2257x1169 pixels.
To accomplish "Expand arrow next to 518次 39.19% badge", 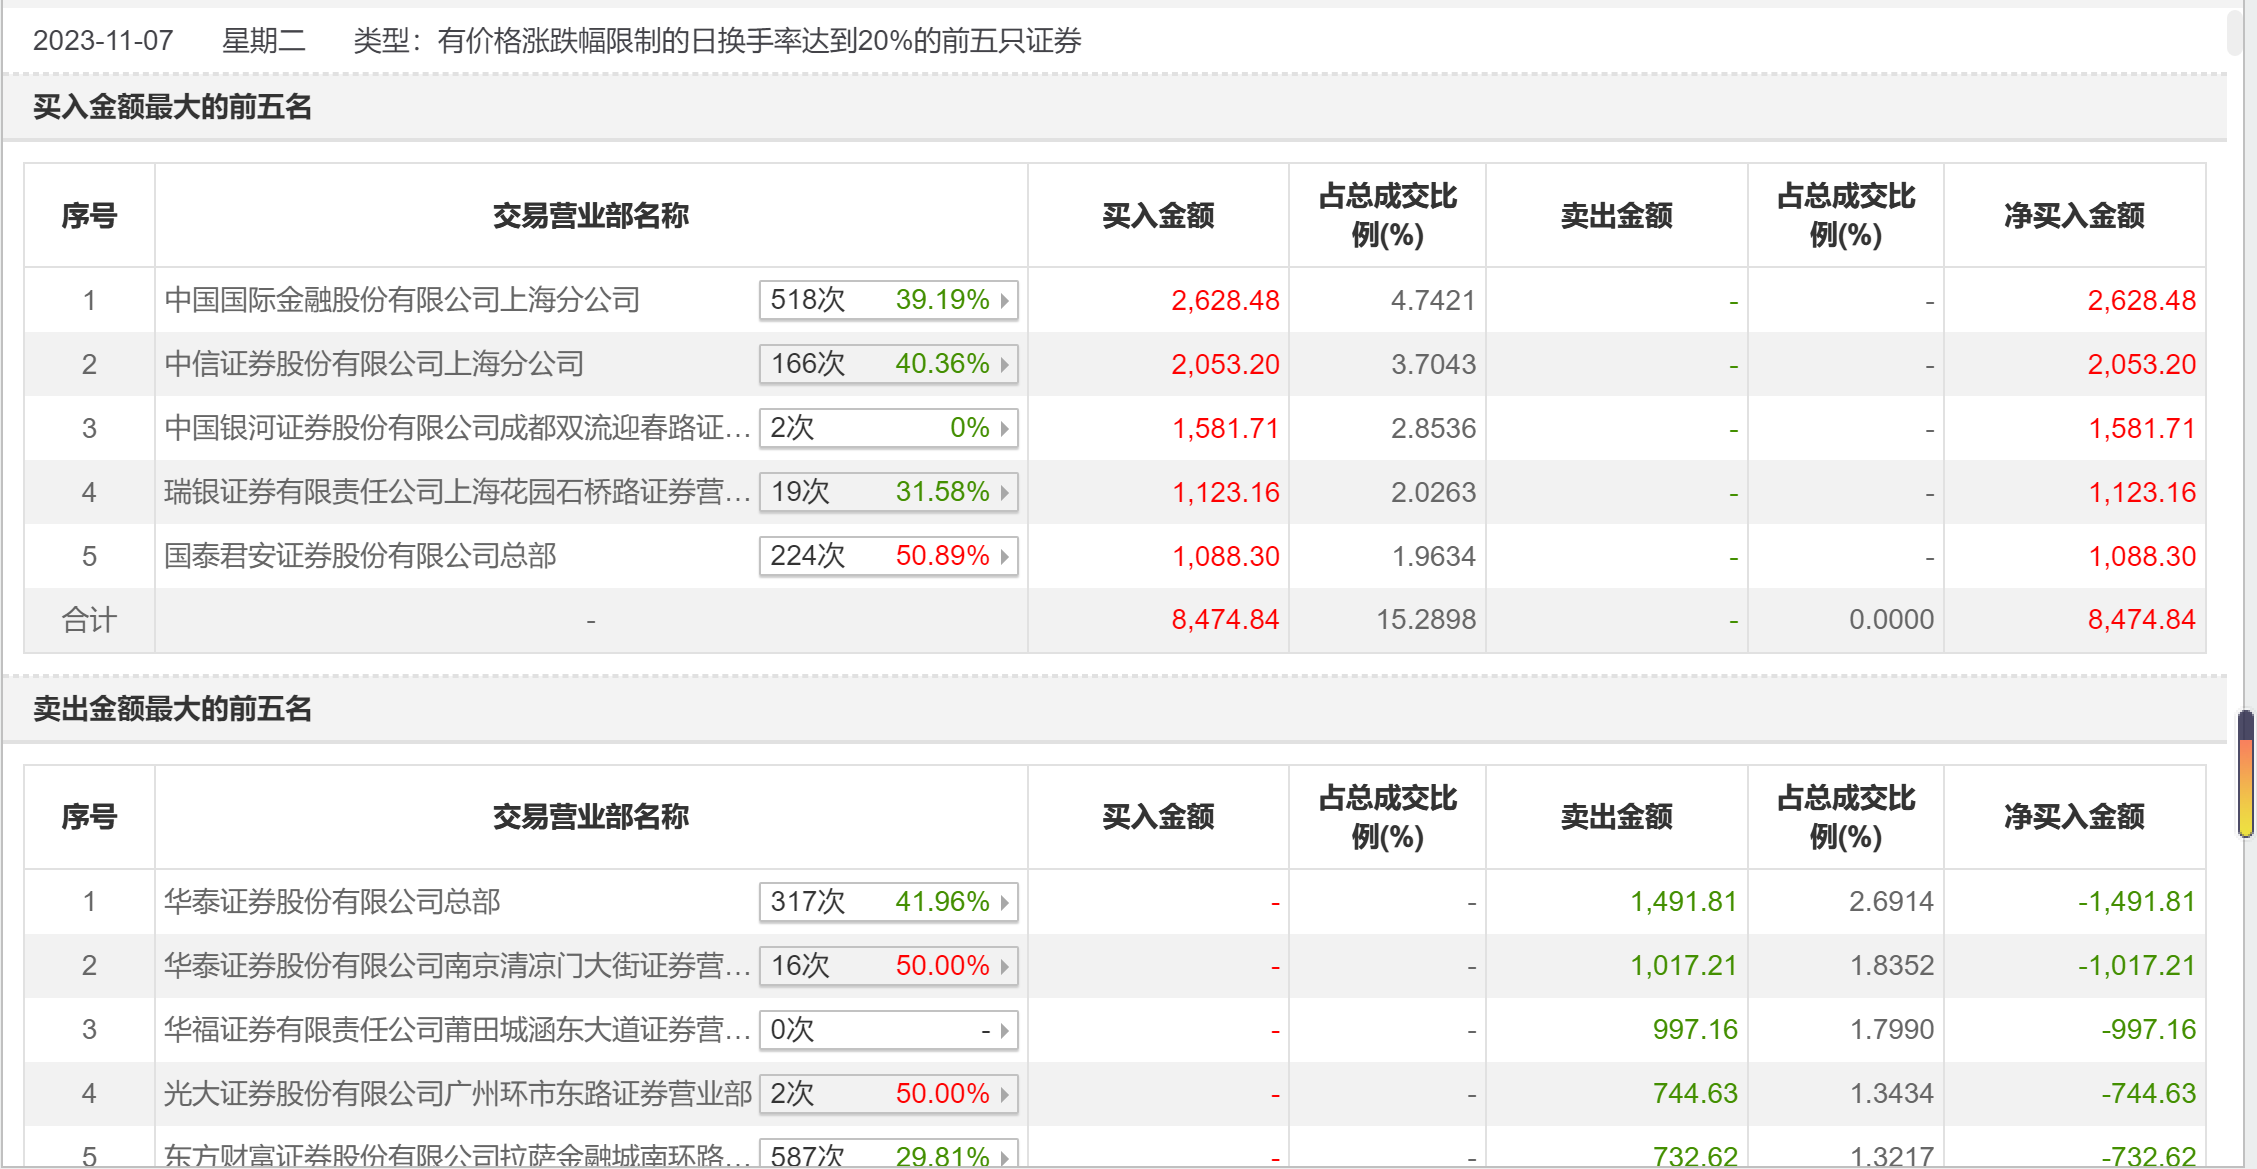I will [x=1004, y=300].
